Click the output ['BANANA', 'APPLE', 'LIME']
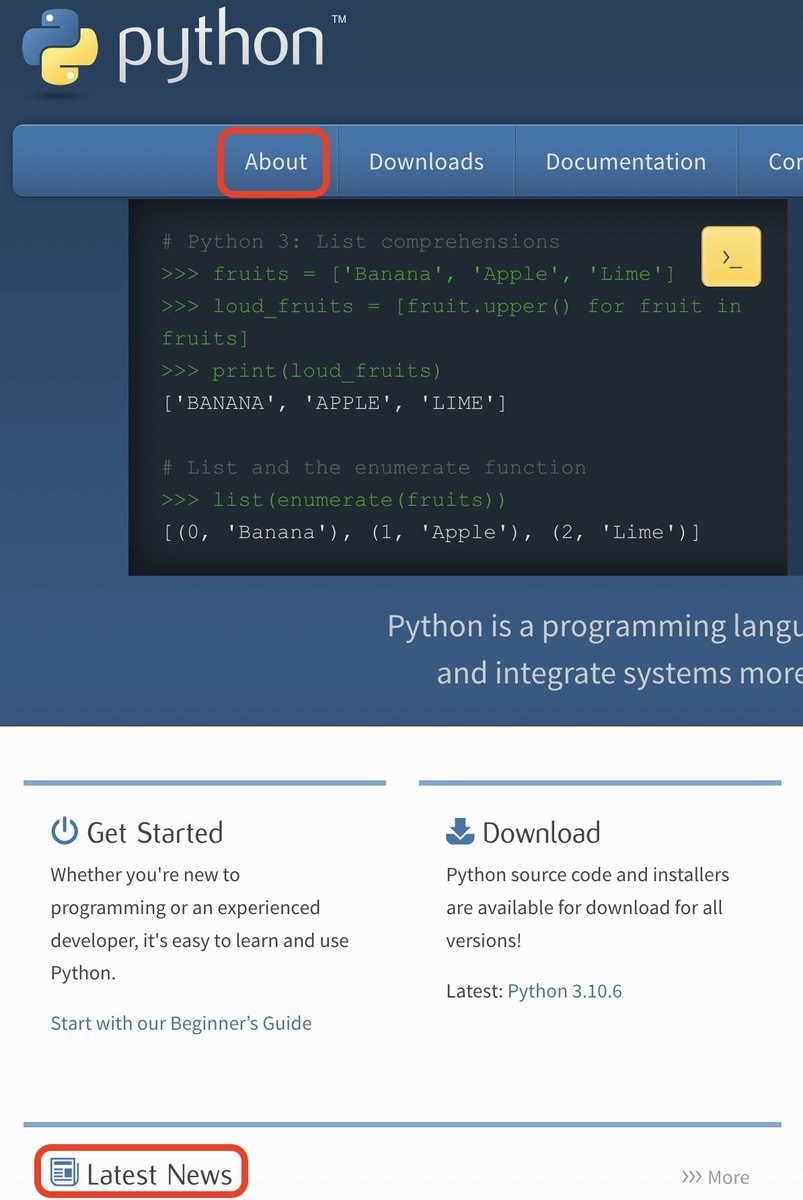803x1200 pixels. tap(335, 403)
